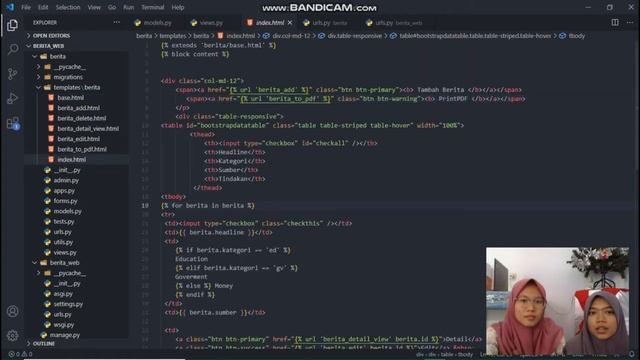
Task: Click the VS Code logo icon
Action: pos(10,7)
